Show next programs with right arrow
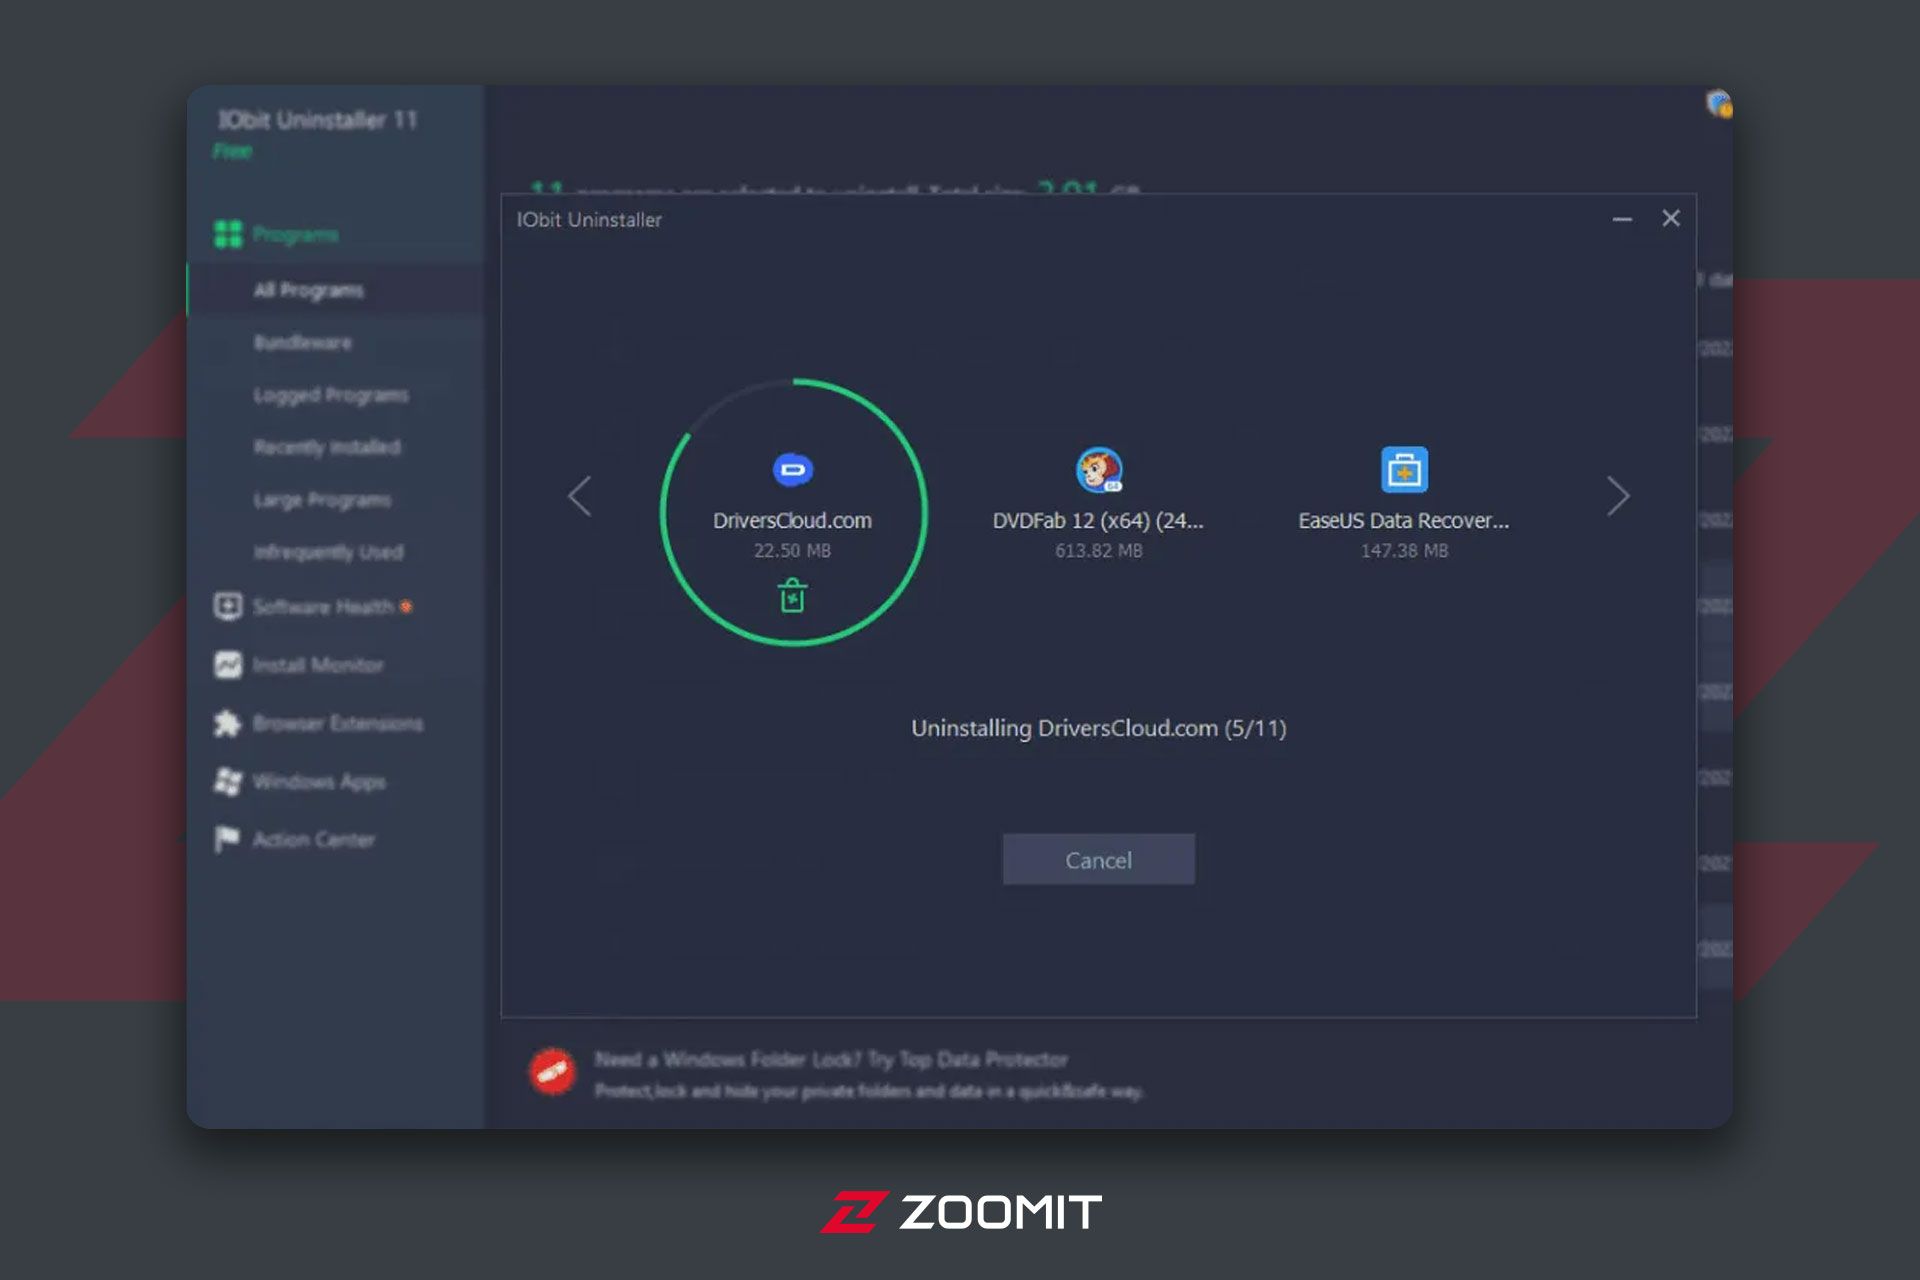 (x=1618, y=497)
